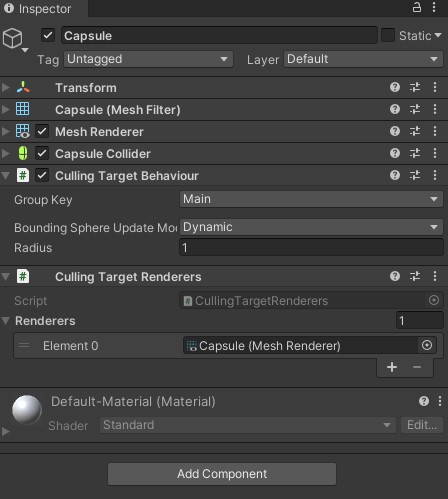
Task: Open Capsule Collider three-dot menu
Action: pos(435,153)
